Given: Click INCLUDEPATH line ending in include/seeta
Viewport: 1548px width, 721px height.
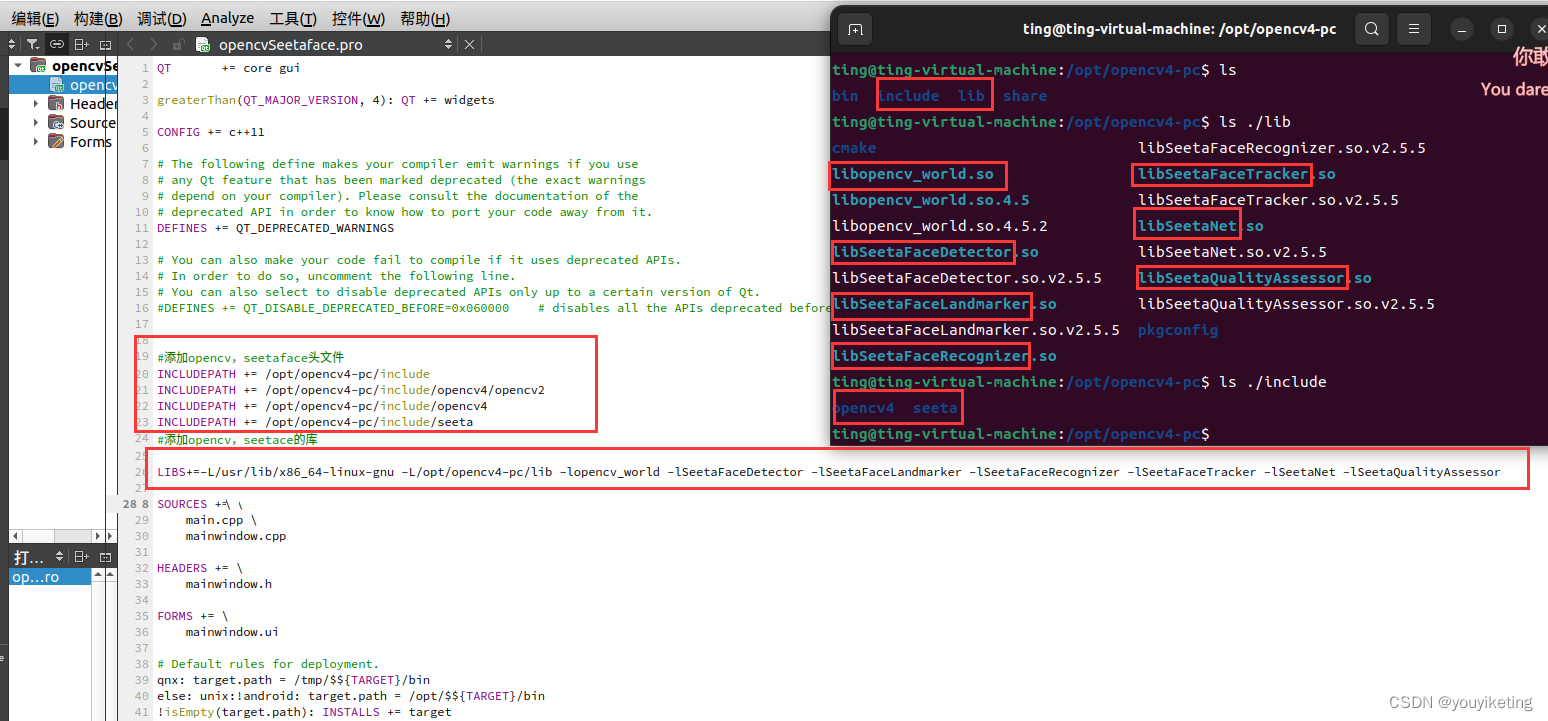Looking at the screenshot, I should (315, 422).
